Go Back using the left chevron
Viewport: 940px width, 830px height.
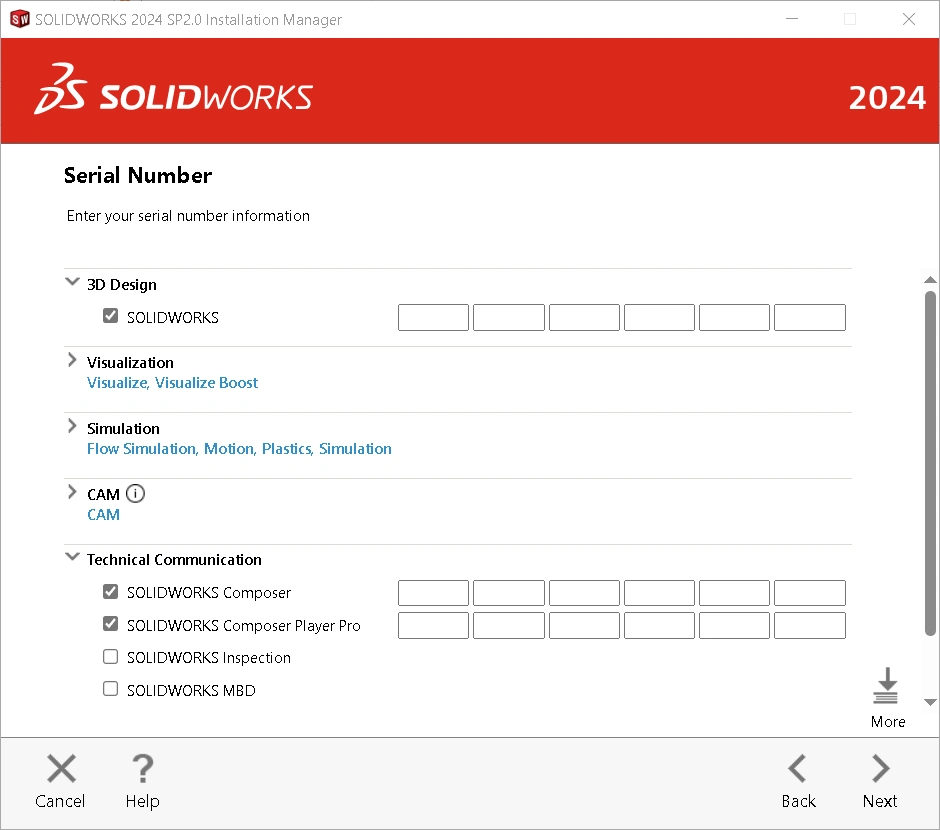[x=797, y=768]
